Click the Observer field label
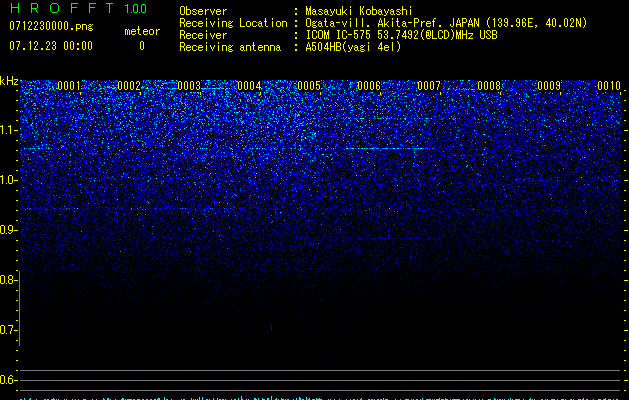 203,11
